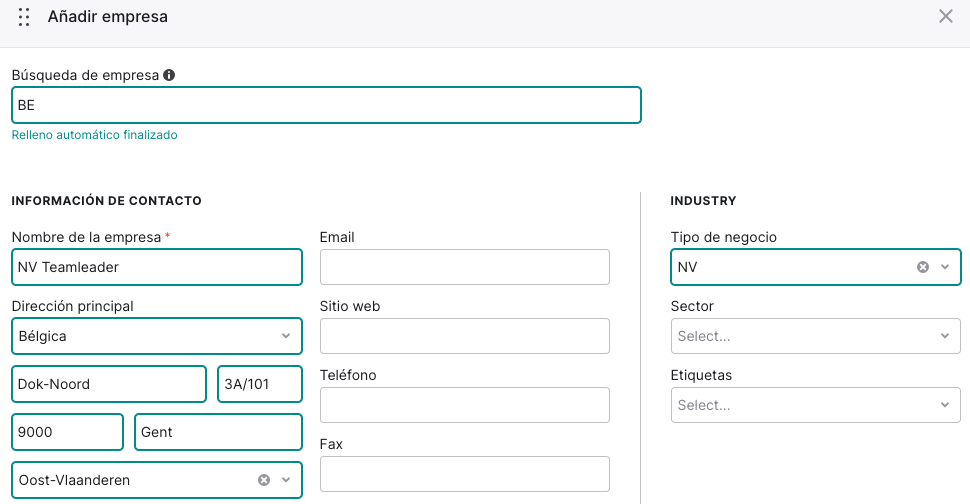Close the Añadir empresa dialog
This screenshot has width=970, height=504.
[946, 16]
